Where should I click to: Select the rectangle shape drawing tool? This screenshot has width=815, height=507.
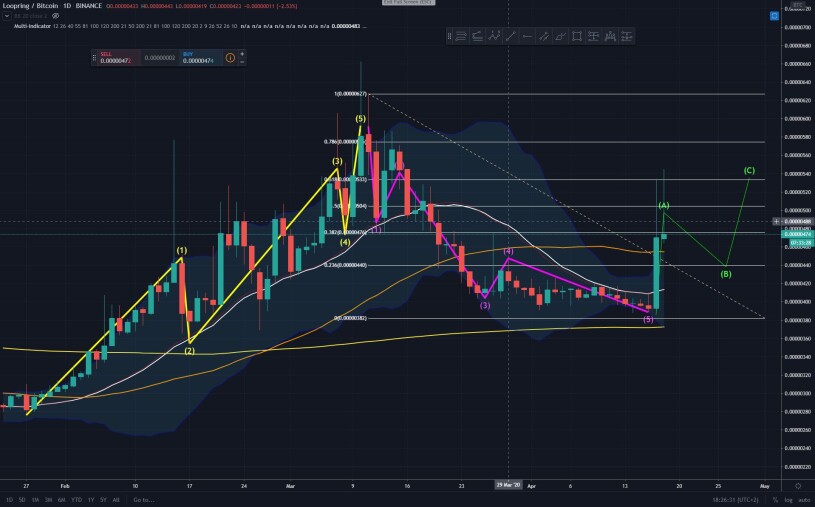point(577,36)
